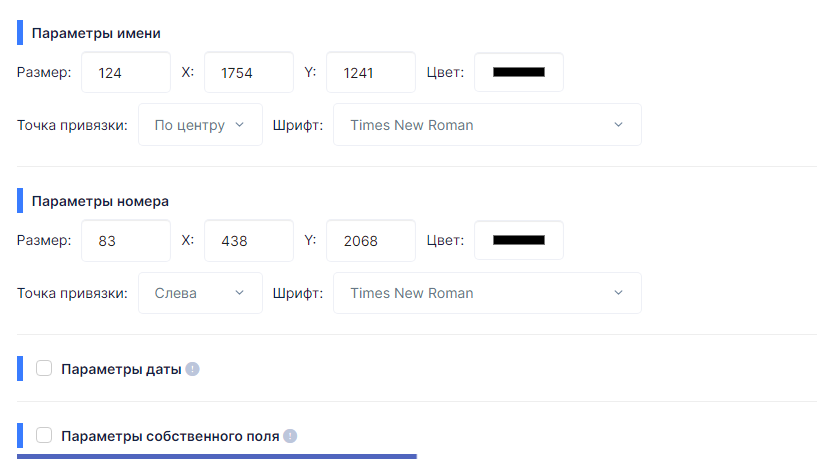Click info icon beside Параметры даты

192,369
